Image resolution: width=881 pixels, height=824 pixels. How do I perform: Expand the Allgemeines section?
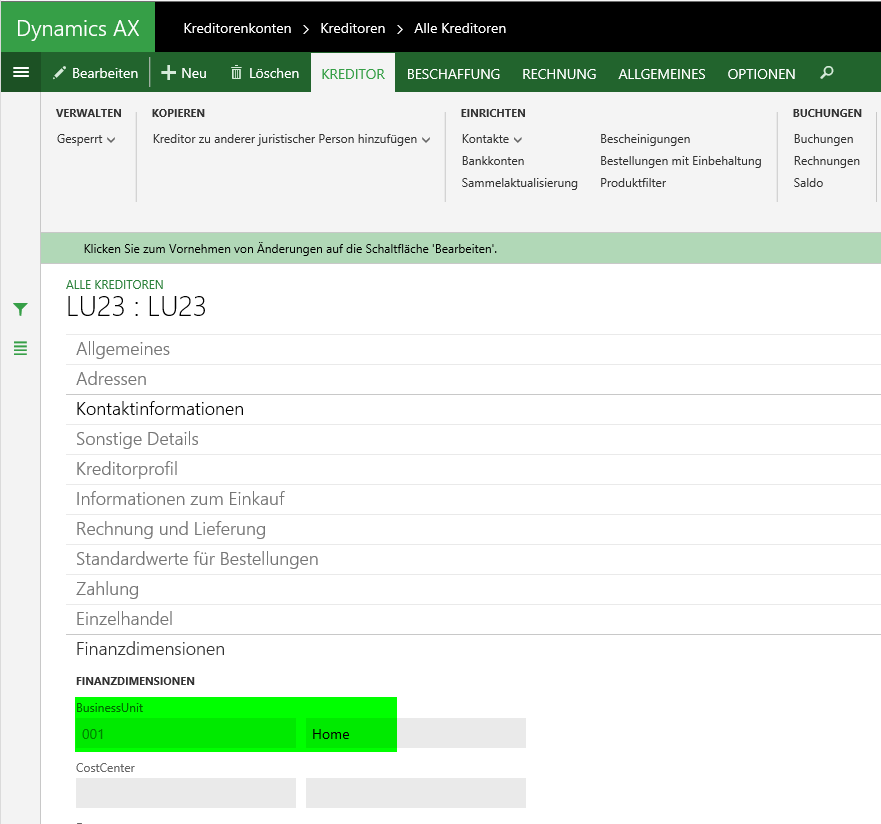[123, 349]
